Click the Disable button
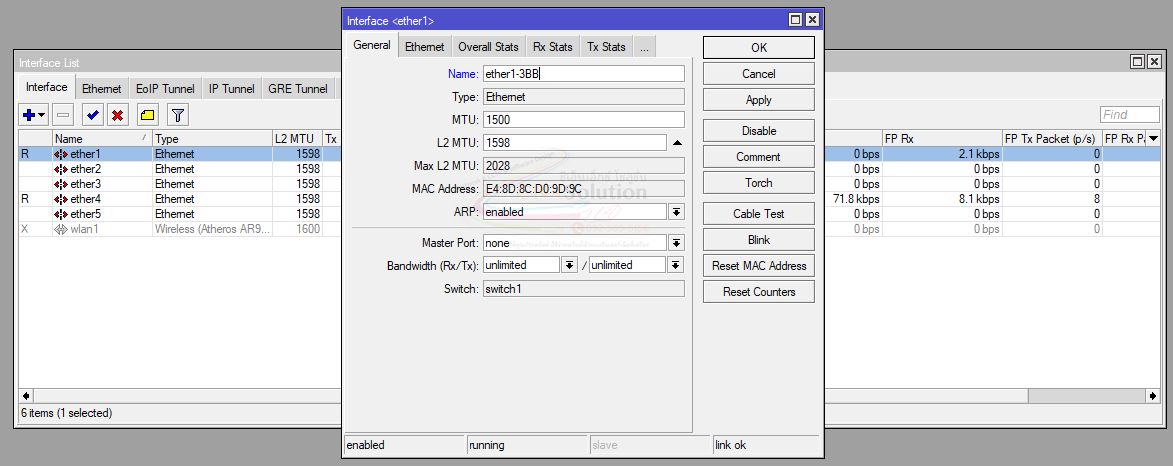1173x466 pixels. pyautogui.click(x=759, y=130)
